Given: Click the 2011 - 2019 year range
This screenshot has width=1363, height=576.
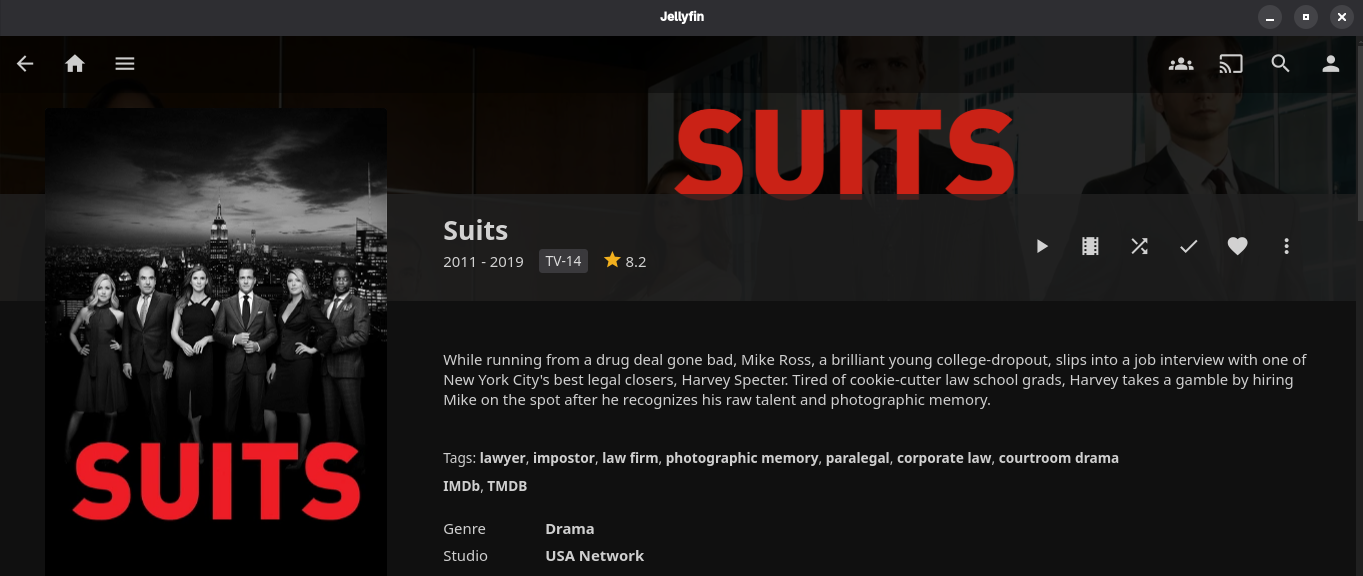Looking at the screenshot, I should pyautogui.click(x=483, y=262).
